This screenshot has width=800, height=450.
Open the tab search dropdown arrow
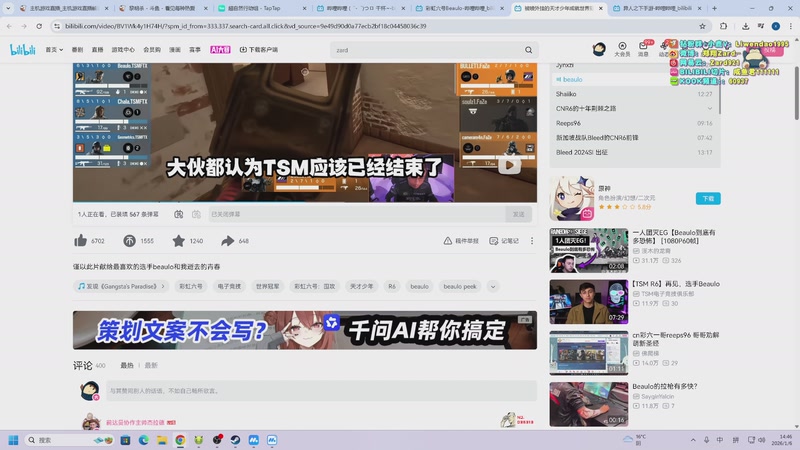[x=8, y=8]
